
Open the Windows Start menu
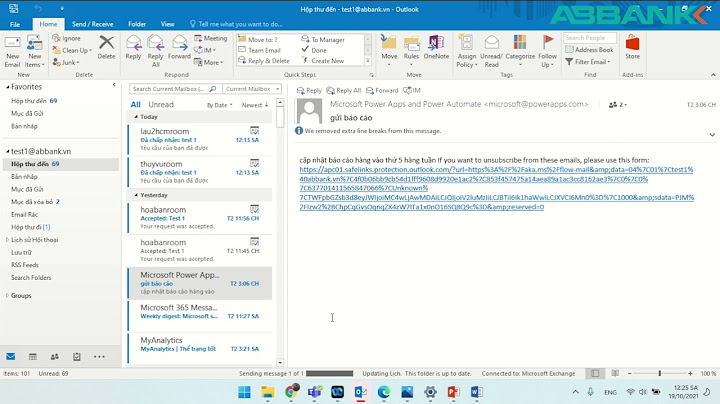(244, 392)
